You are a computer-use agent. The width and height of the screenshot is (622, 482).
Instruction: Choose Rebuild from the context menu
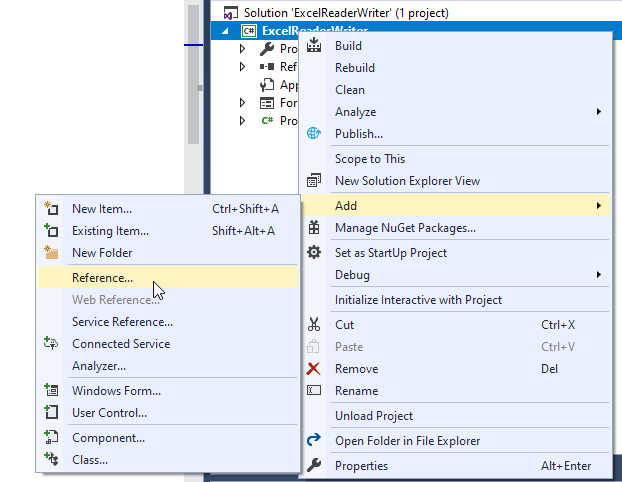[x=355, y=68]
